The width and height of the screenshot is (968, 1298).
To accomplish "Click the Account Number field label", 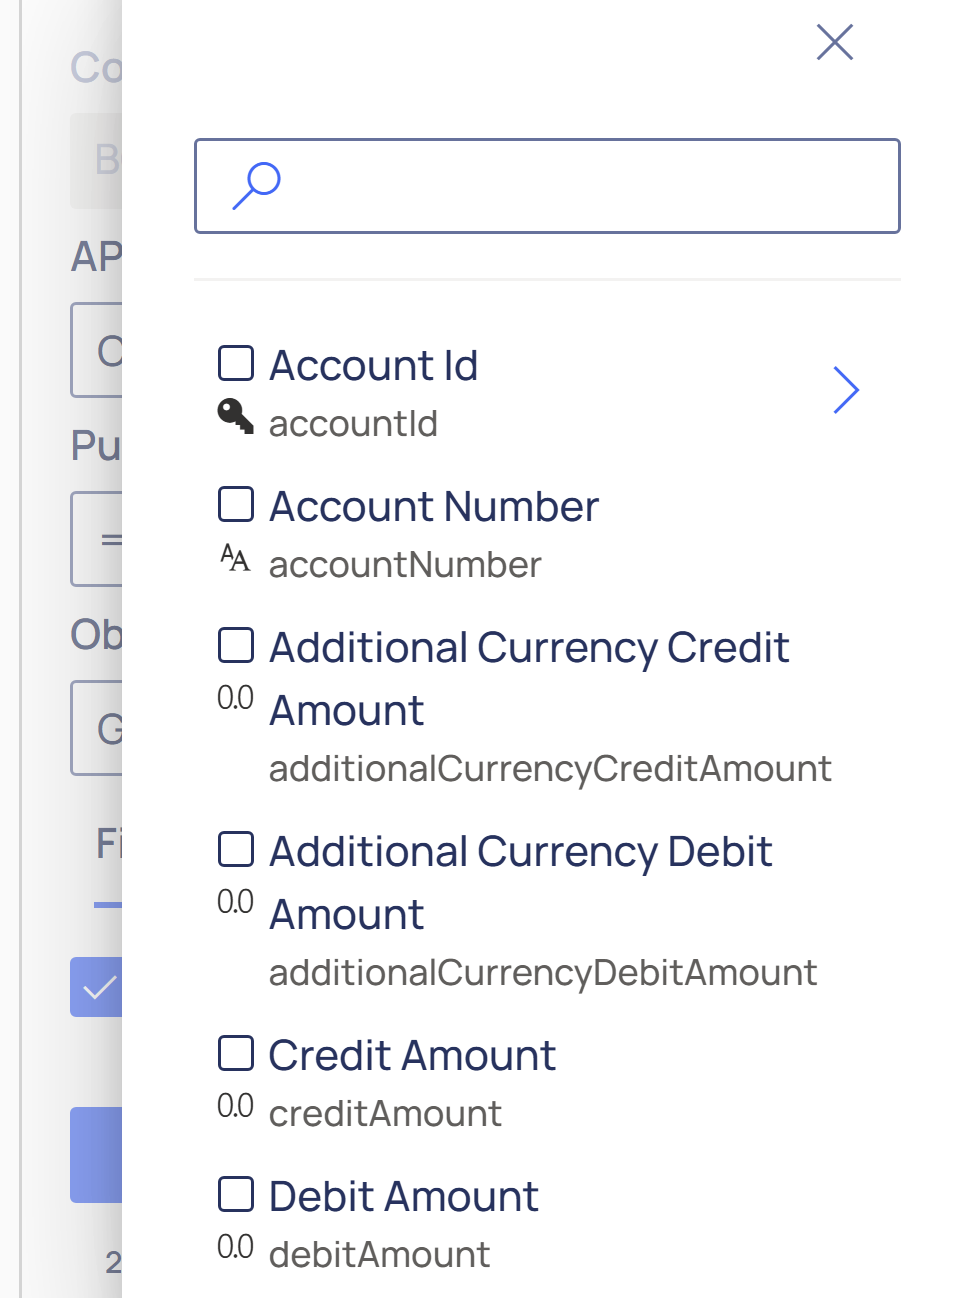I will (434, 506).
